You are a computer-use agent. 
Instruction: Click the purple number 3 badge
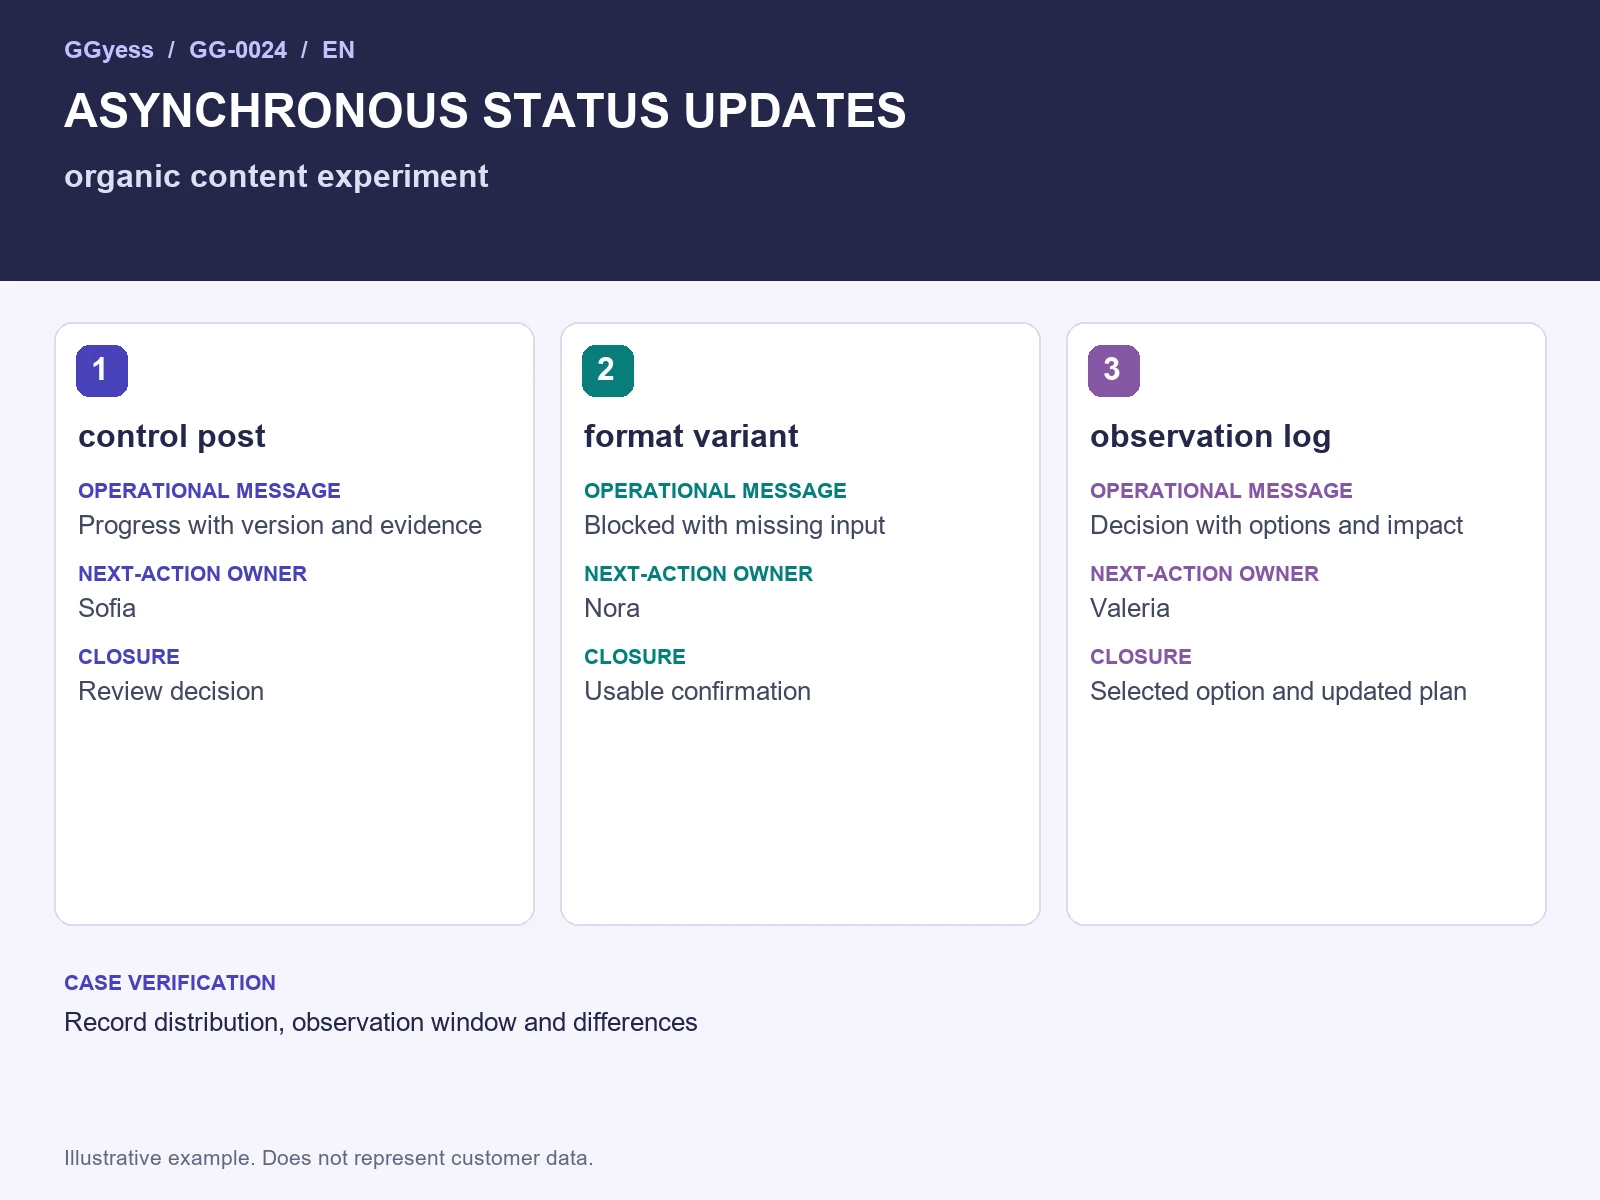1114,371
